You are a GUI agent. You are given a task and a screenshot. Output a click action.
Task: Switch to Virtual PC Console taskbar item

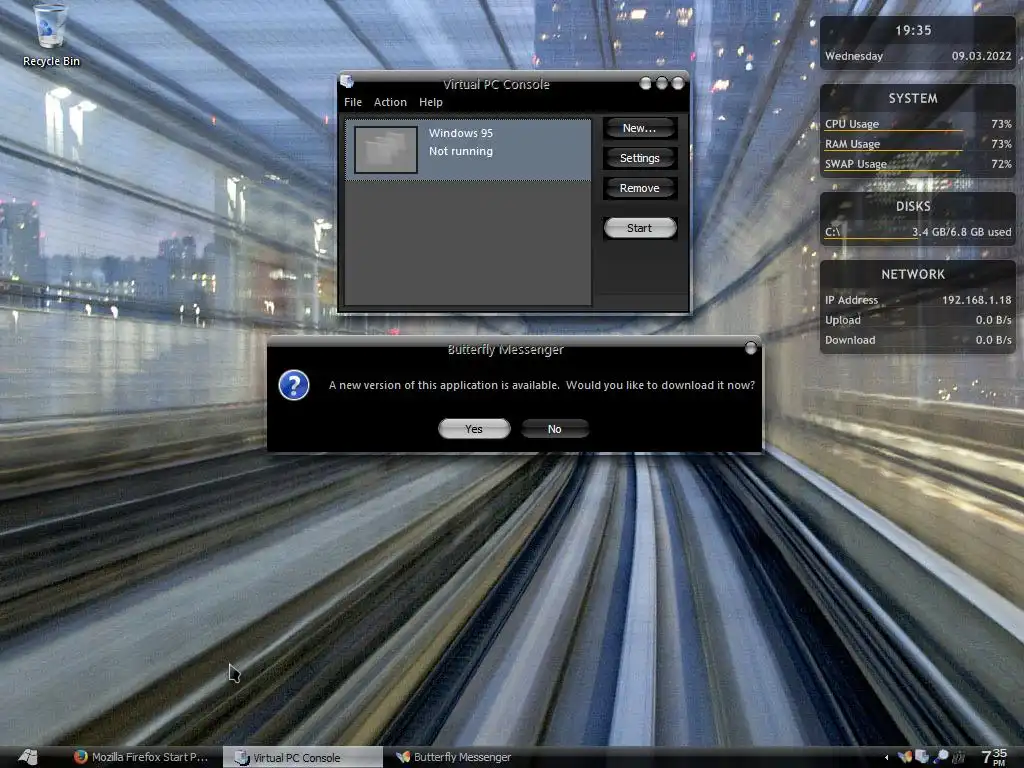click(302, 758)
